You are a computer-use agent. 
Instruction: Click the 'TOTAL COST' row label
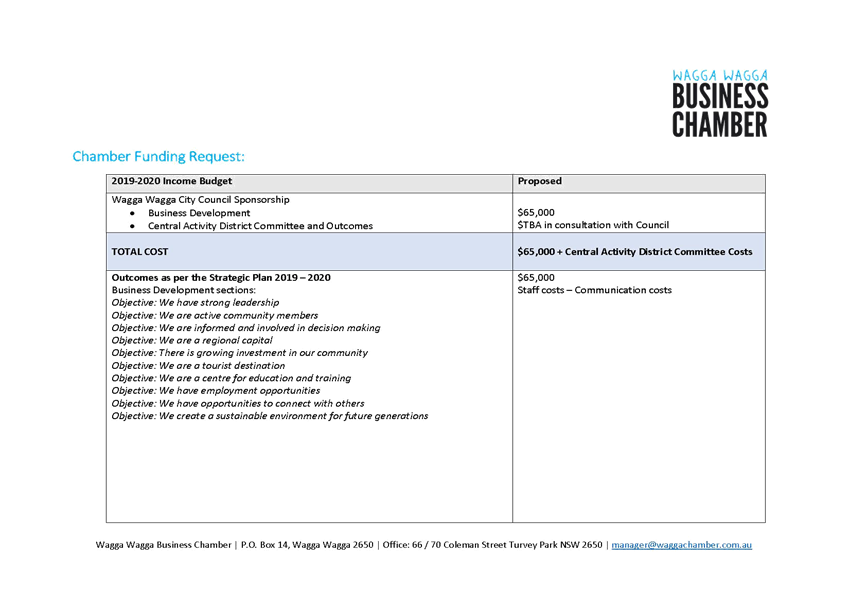(x=140, y=252)
